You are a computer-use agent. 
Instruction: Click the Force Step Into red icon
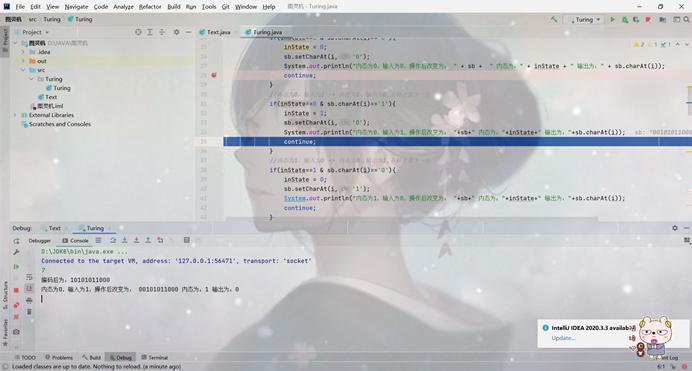136,240
